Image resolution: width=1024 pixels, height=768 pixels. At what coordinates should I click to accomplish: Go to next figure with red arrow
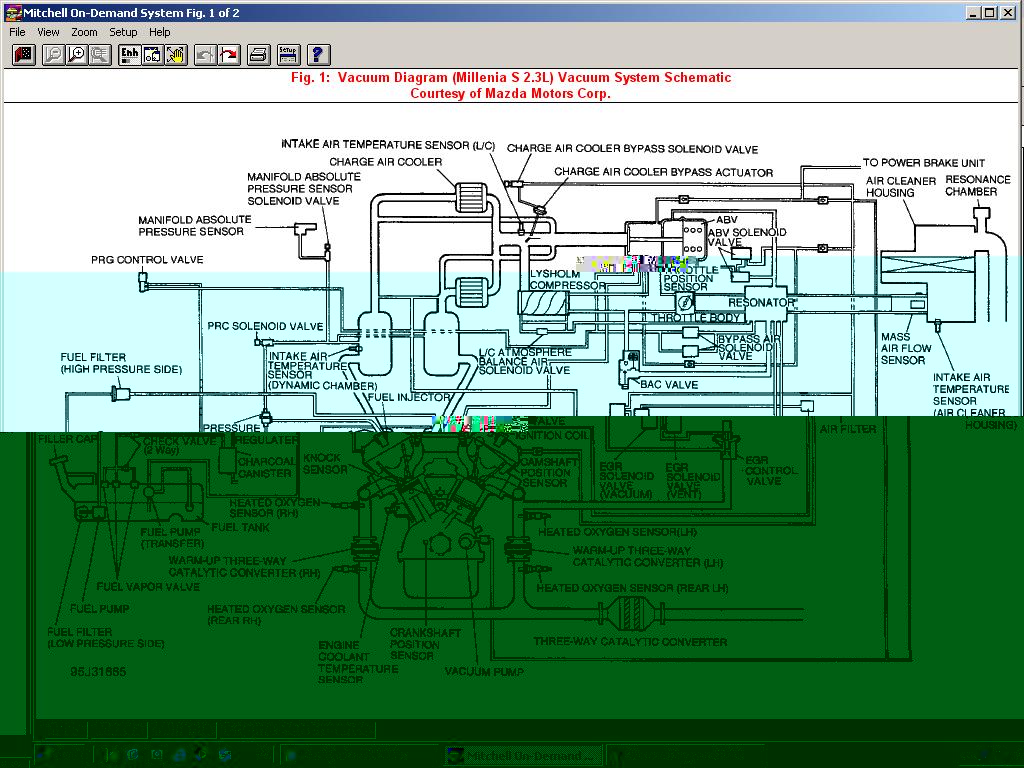229,55
